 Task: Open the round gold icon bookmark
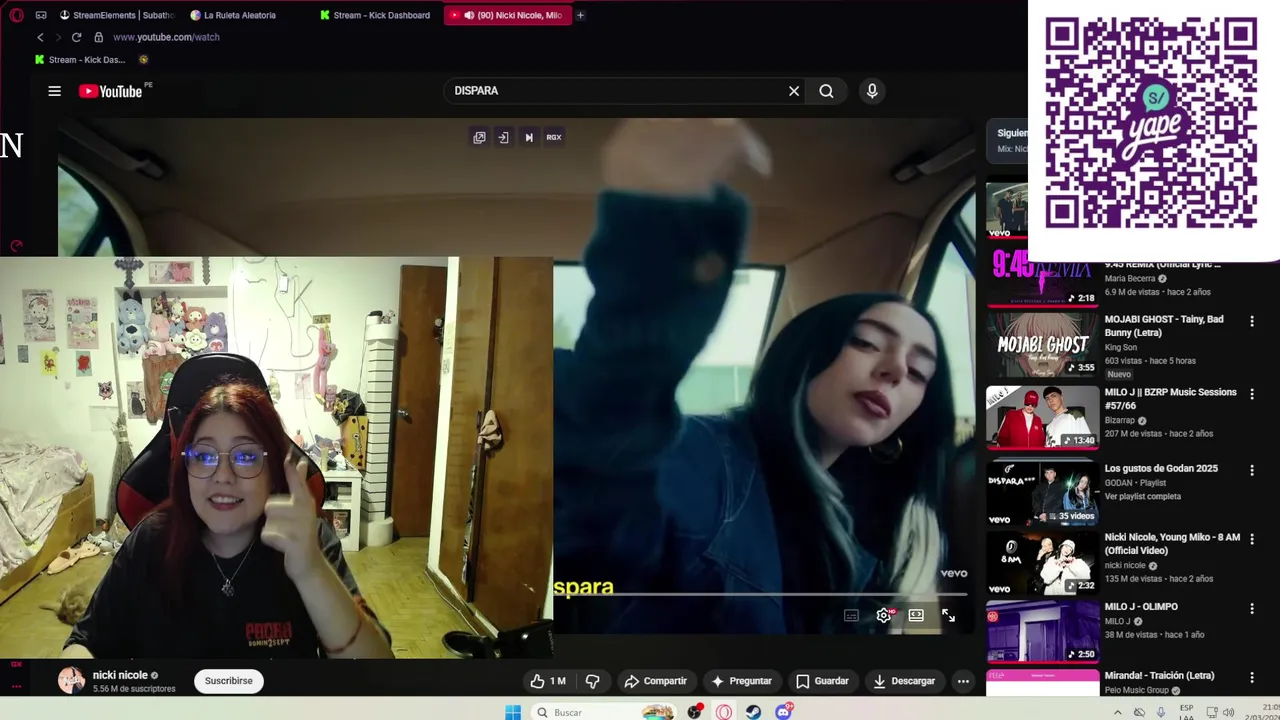pyautogui.click(x=143, y=60)
